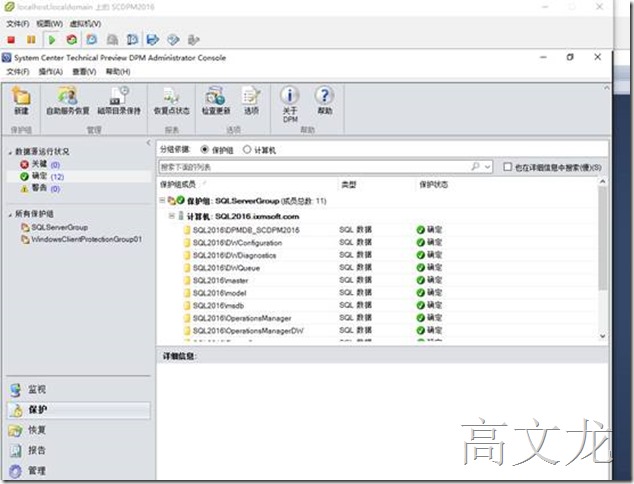Select row SQL2016\model

click(x=377, y=293)
